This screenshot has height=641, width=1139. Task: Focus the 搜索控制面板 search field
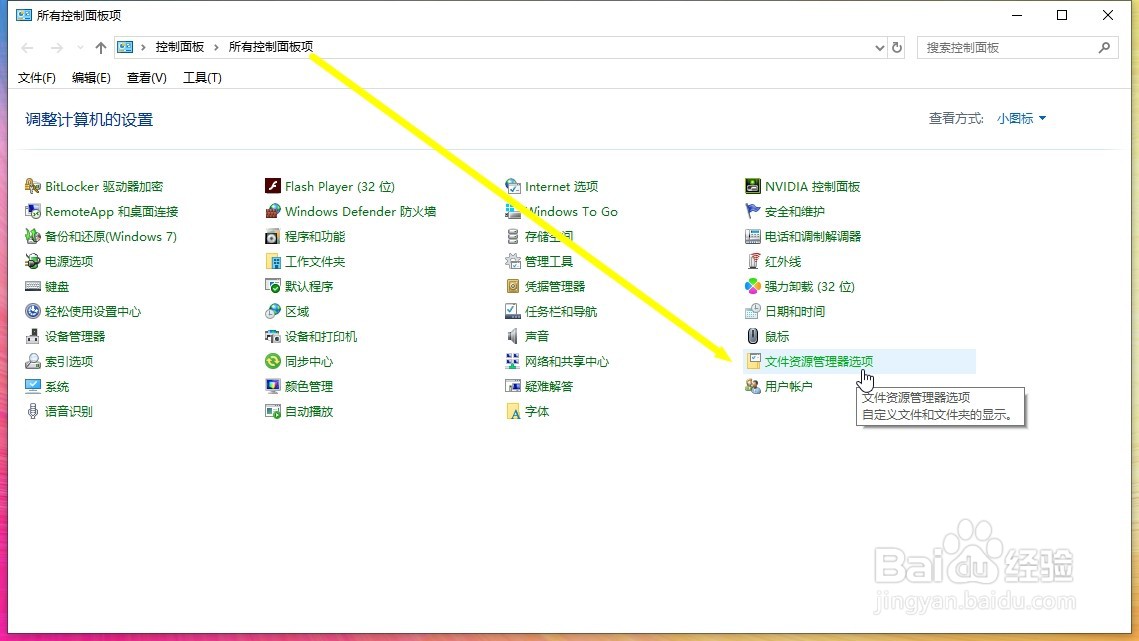pos(1018,47)
